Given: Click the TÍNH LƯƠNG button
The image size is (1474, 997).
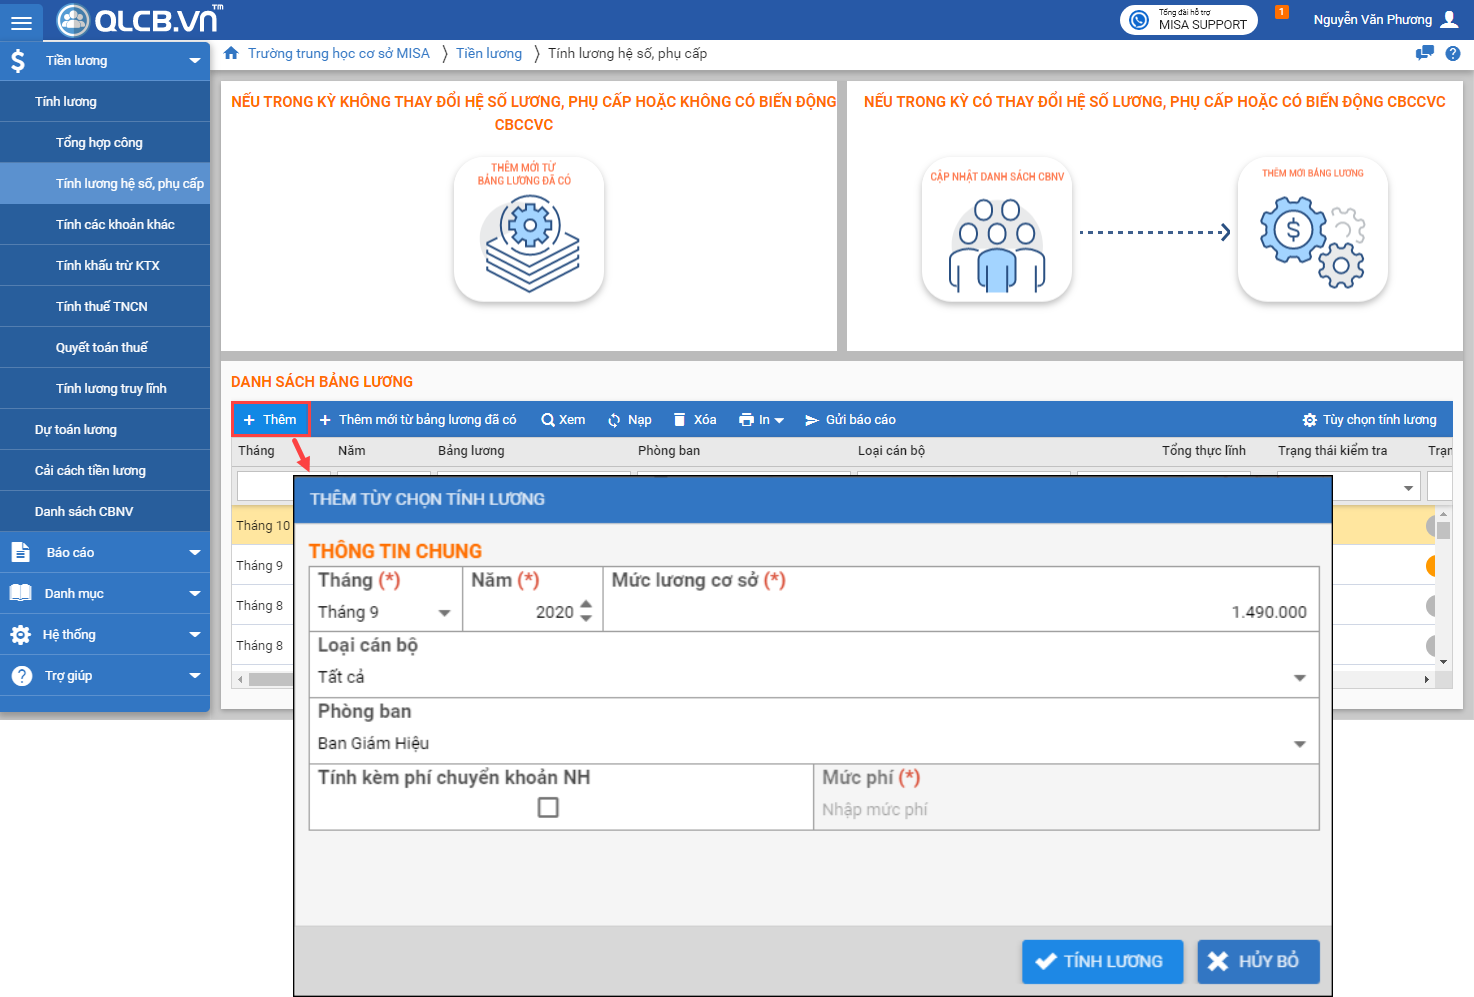Looking at the screenshot, I should click(1102, 961).
